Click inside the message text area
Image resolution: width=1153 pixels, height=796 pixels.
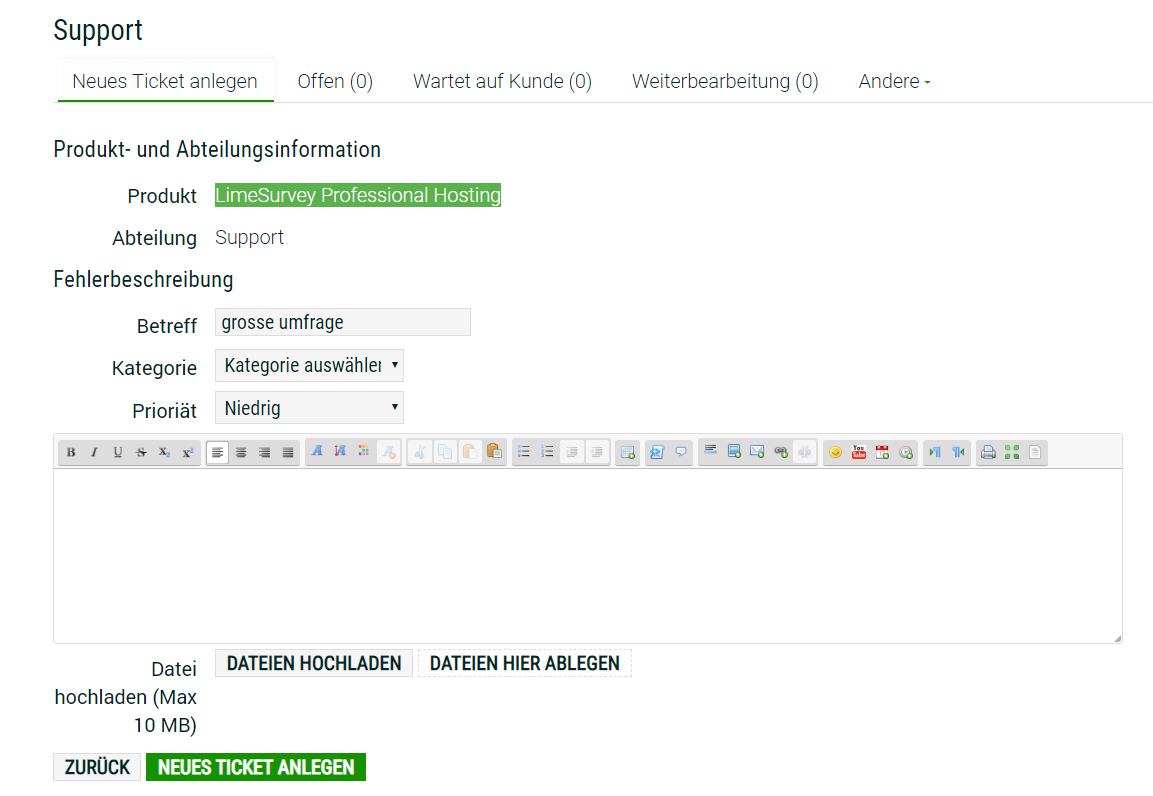(x=588, y=556)
